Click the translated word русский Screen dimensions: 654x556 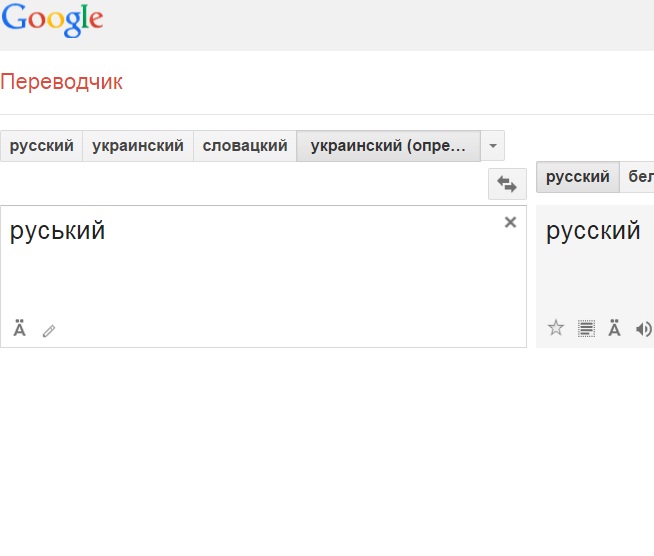click(x=593, y=231)
